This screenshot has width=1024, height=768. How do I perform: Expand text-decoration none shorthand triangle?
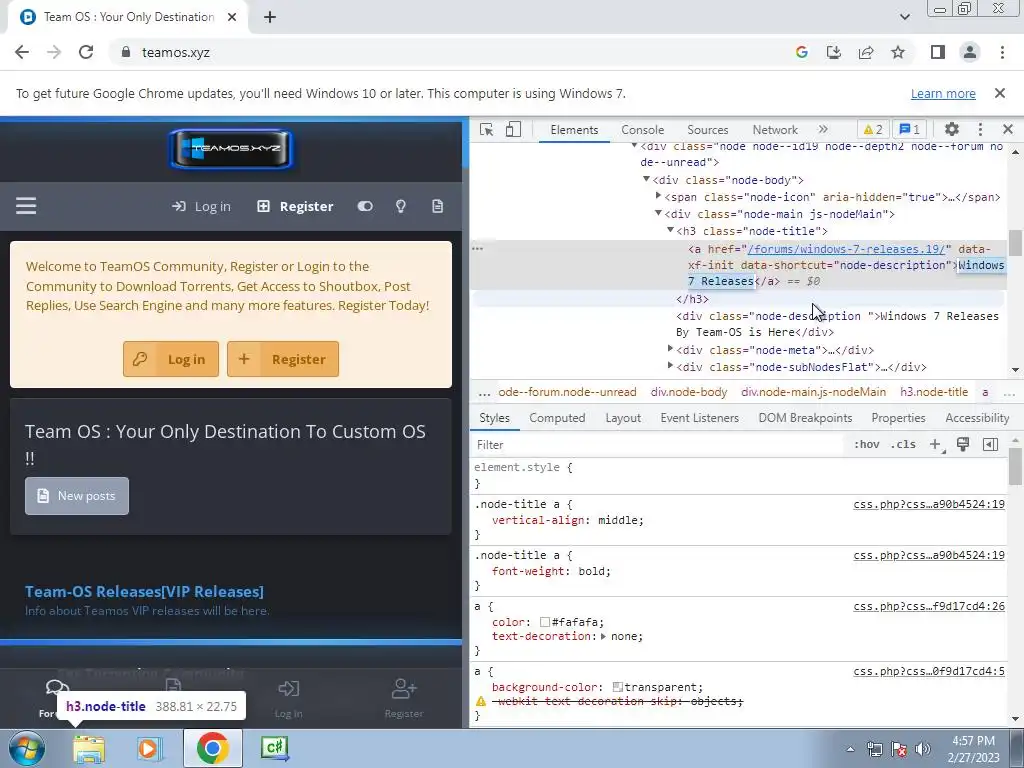point(603,636)
